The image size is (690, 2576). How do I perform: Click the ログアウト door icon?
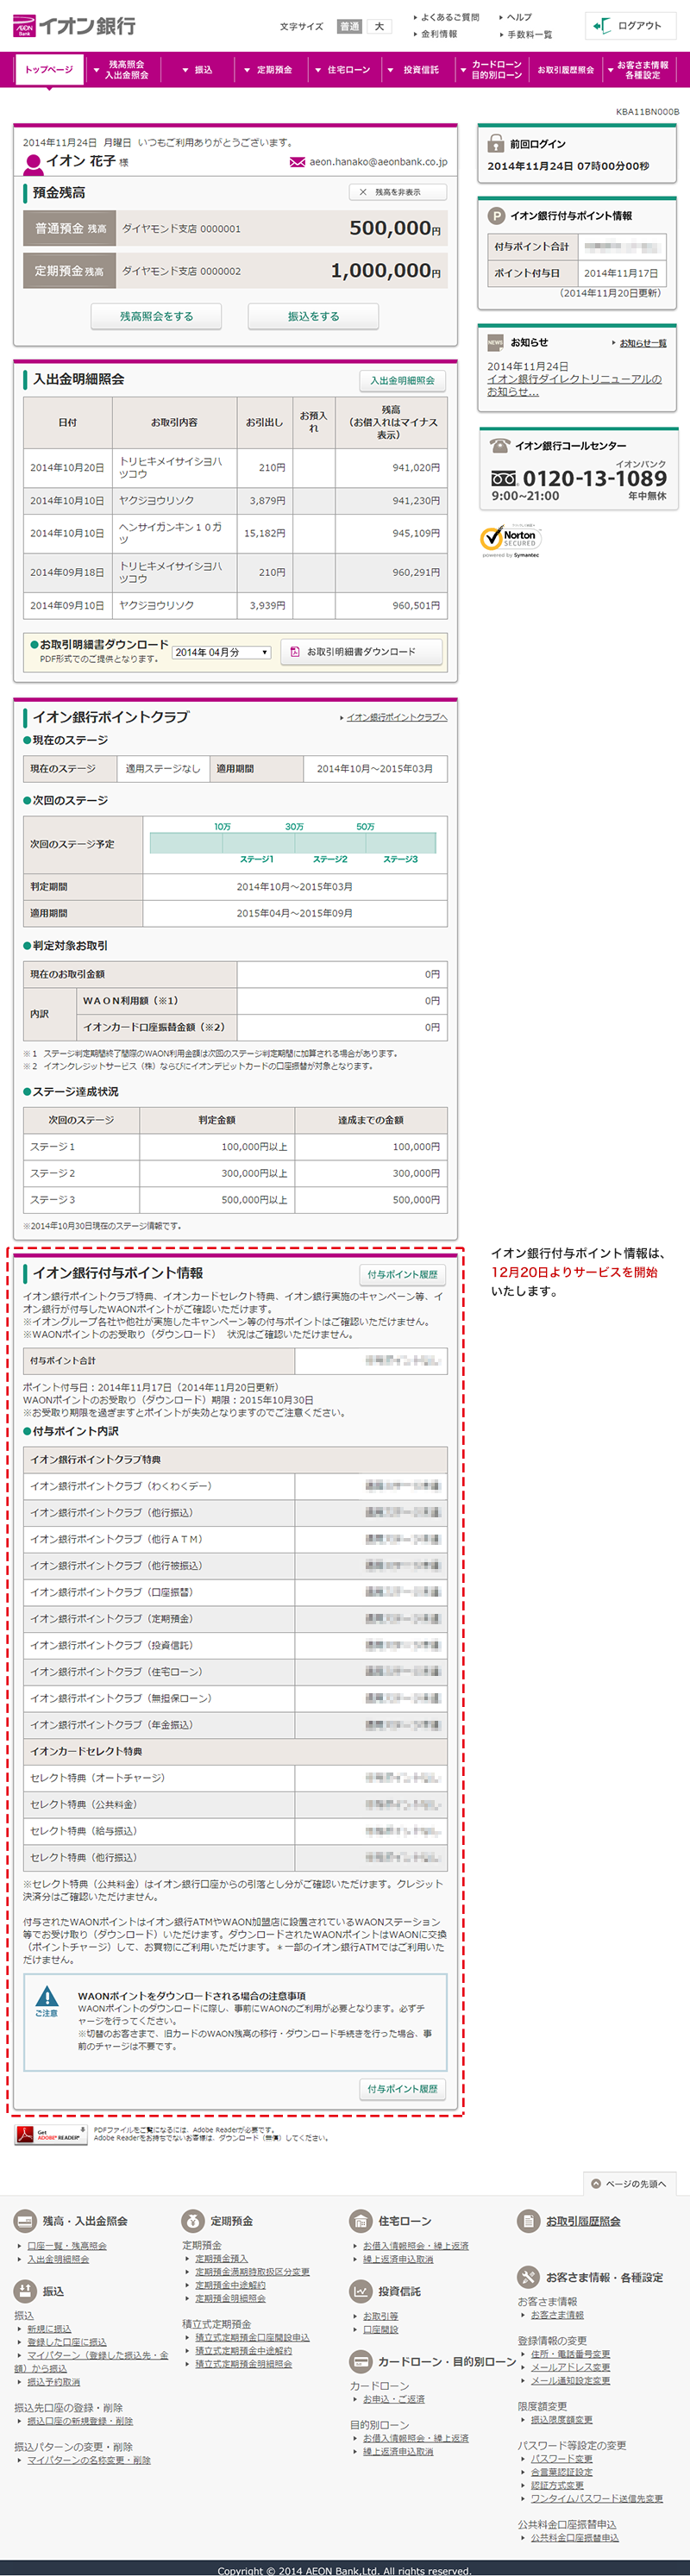click(x=601, y=26)
